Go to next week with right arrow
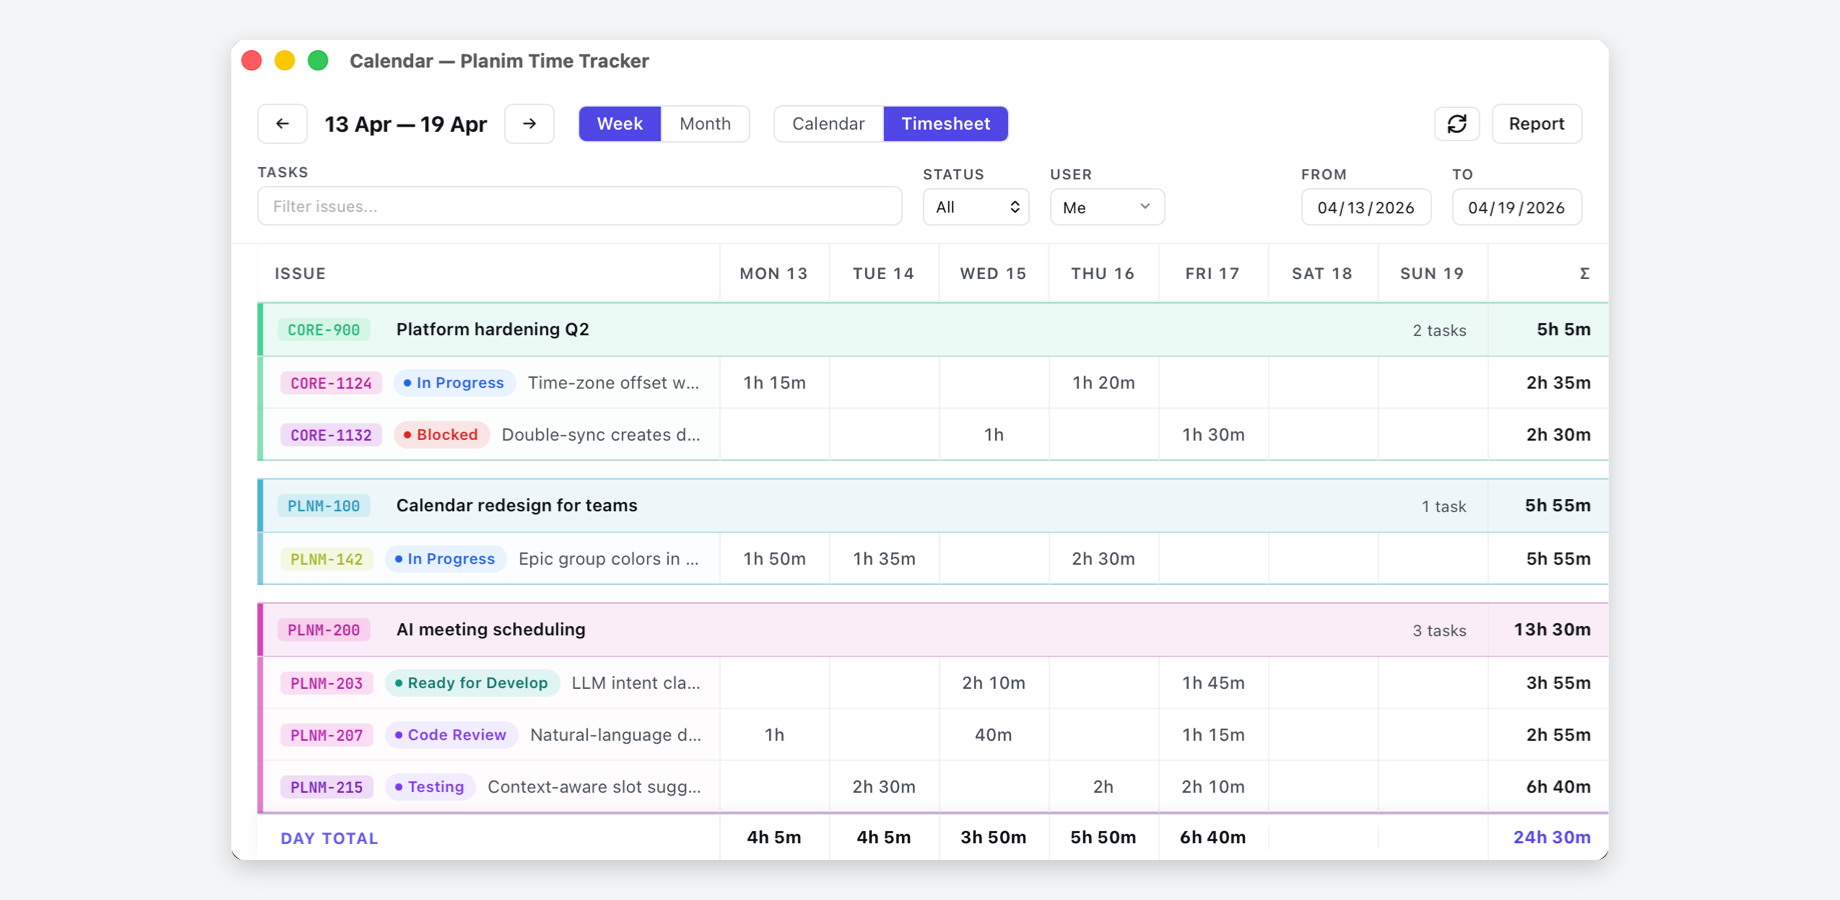 530,124
